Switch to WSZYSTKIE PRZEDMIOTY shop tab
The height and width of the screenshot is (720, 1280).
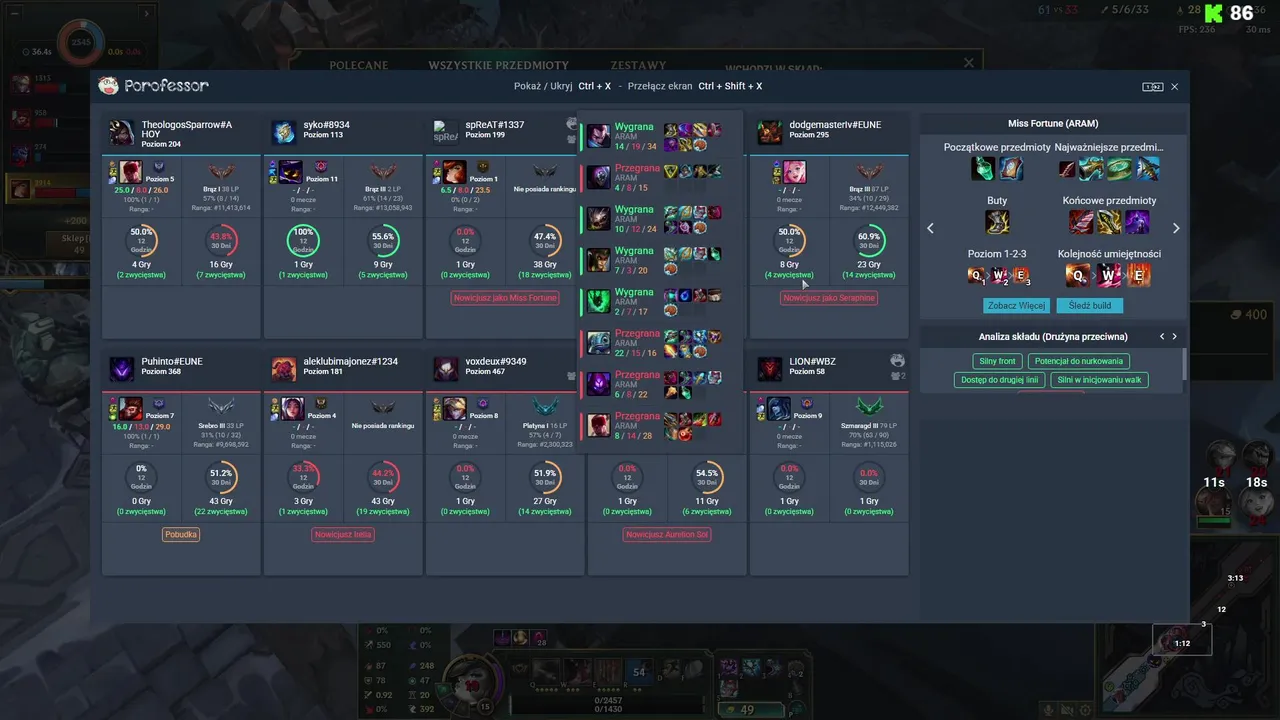pos(499,65)
